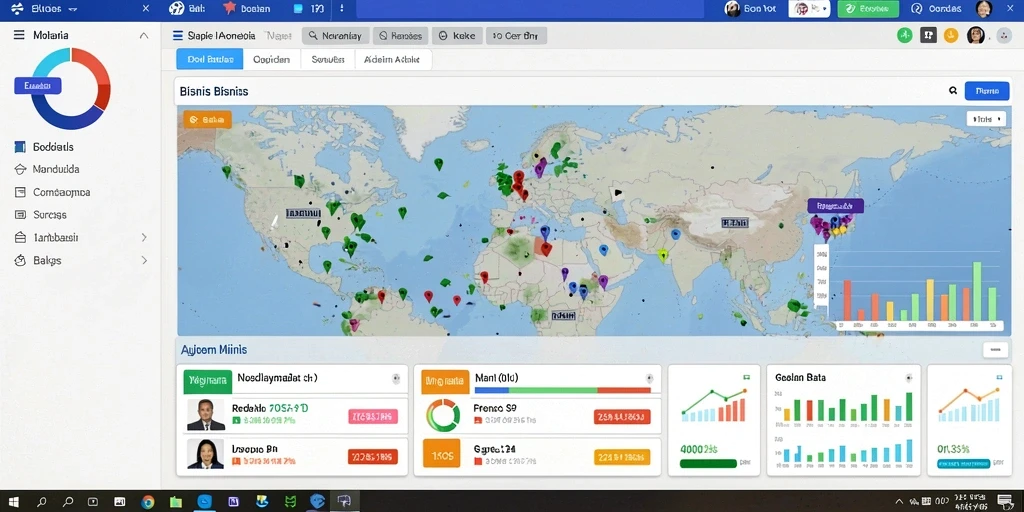Select the 'Doil Badas' tab

click(x=210, y=59)
